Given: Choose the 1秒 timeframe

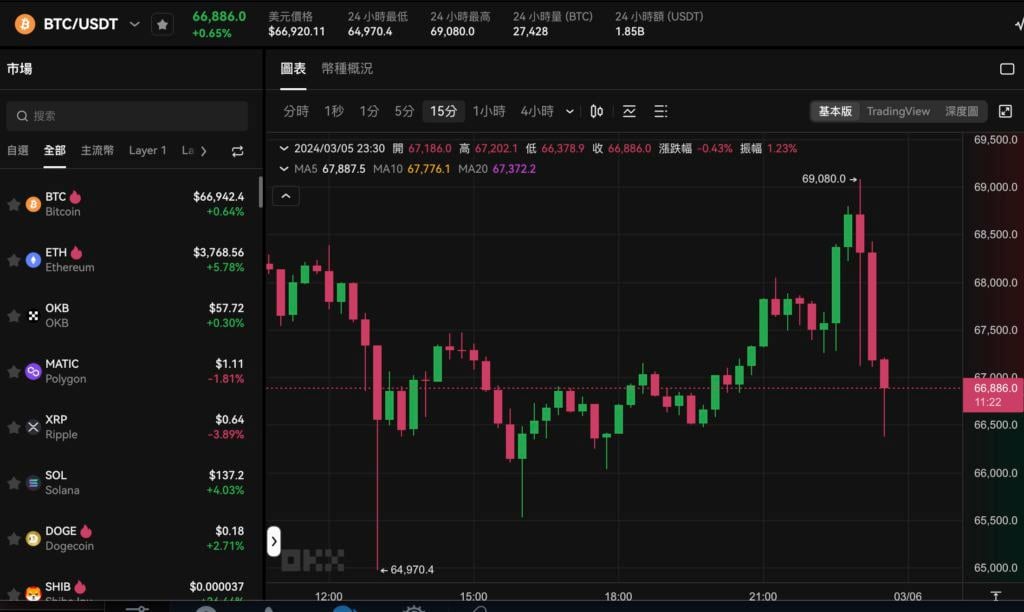Looking at the screenshot, I should (x=334, y=112).
